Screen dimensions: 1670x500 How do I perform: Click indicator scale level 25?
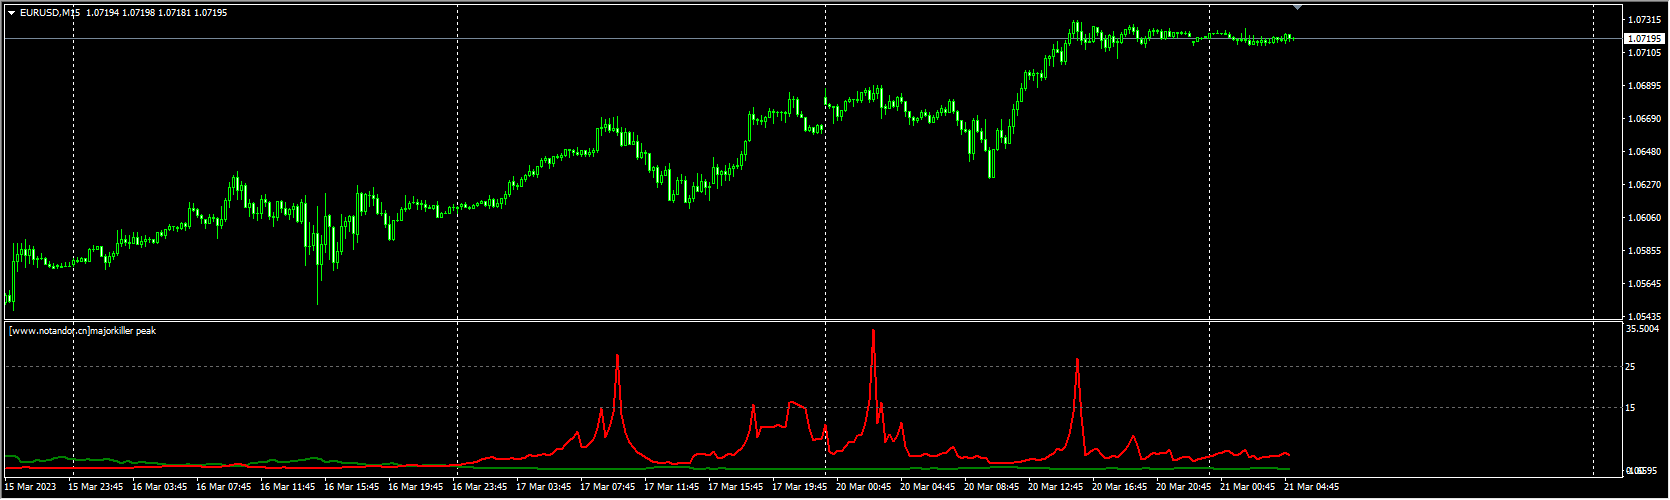[1631, 367]
